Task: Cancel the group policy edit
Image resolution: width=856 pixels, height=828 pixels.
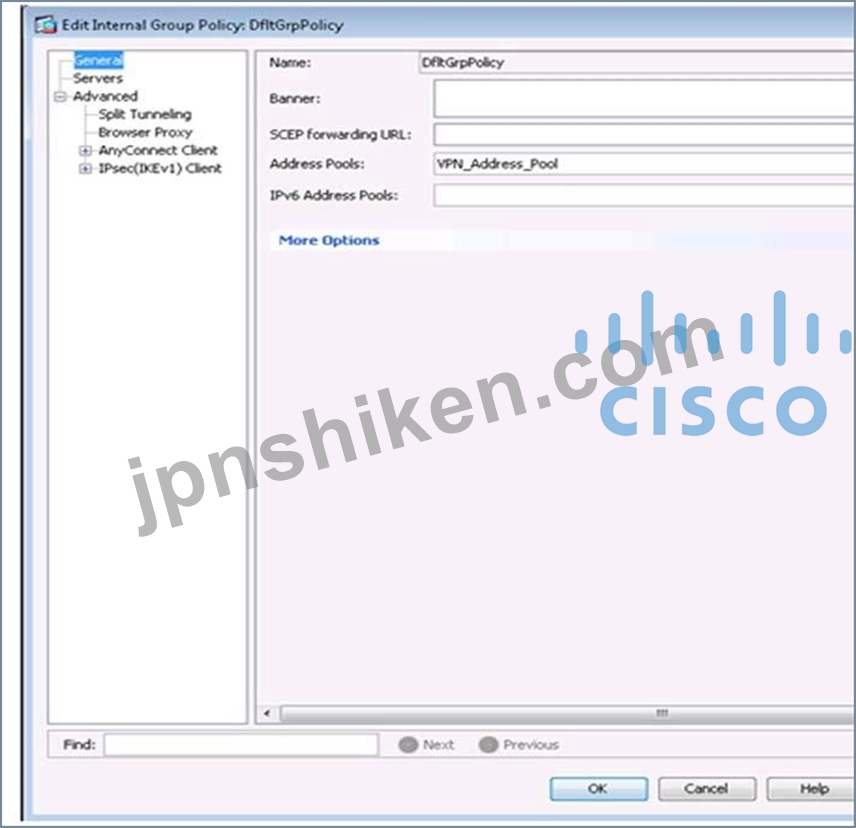Action: [707, 789]
